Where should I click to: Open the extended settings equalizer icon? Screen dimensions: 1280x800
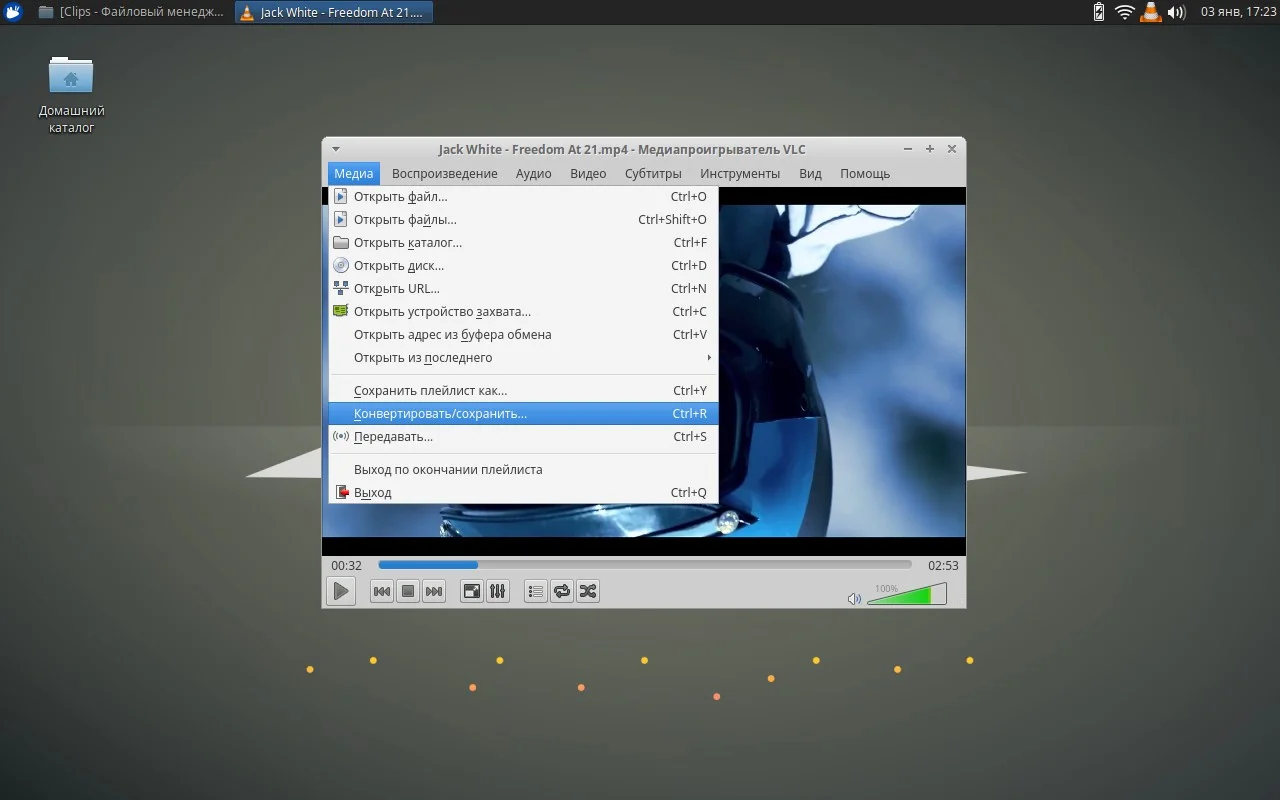[497, 592]
